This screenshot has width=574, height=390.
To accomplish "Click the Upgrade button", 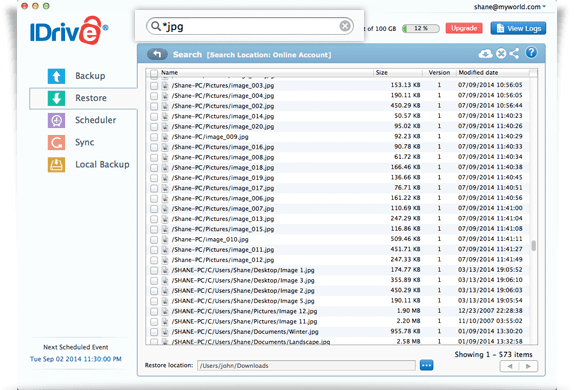I will 464,28.
